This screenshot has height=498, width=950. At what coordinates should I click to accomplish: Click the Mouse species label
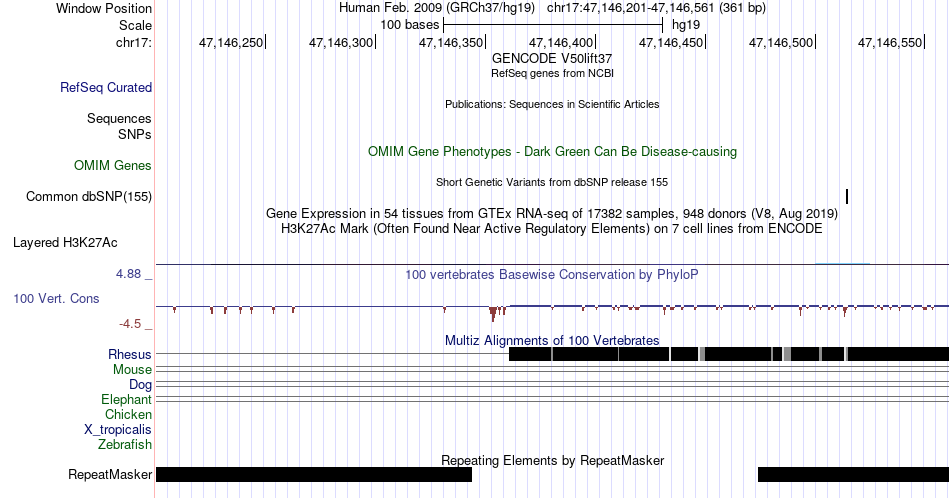132,370
